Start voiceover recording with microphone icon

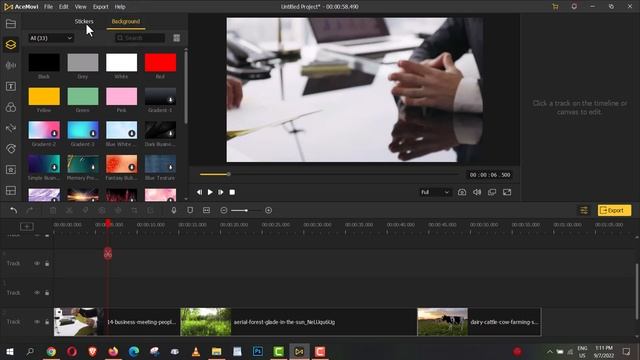[173, 210]
